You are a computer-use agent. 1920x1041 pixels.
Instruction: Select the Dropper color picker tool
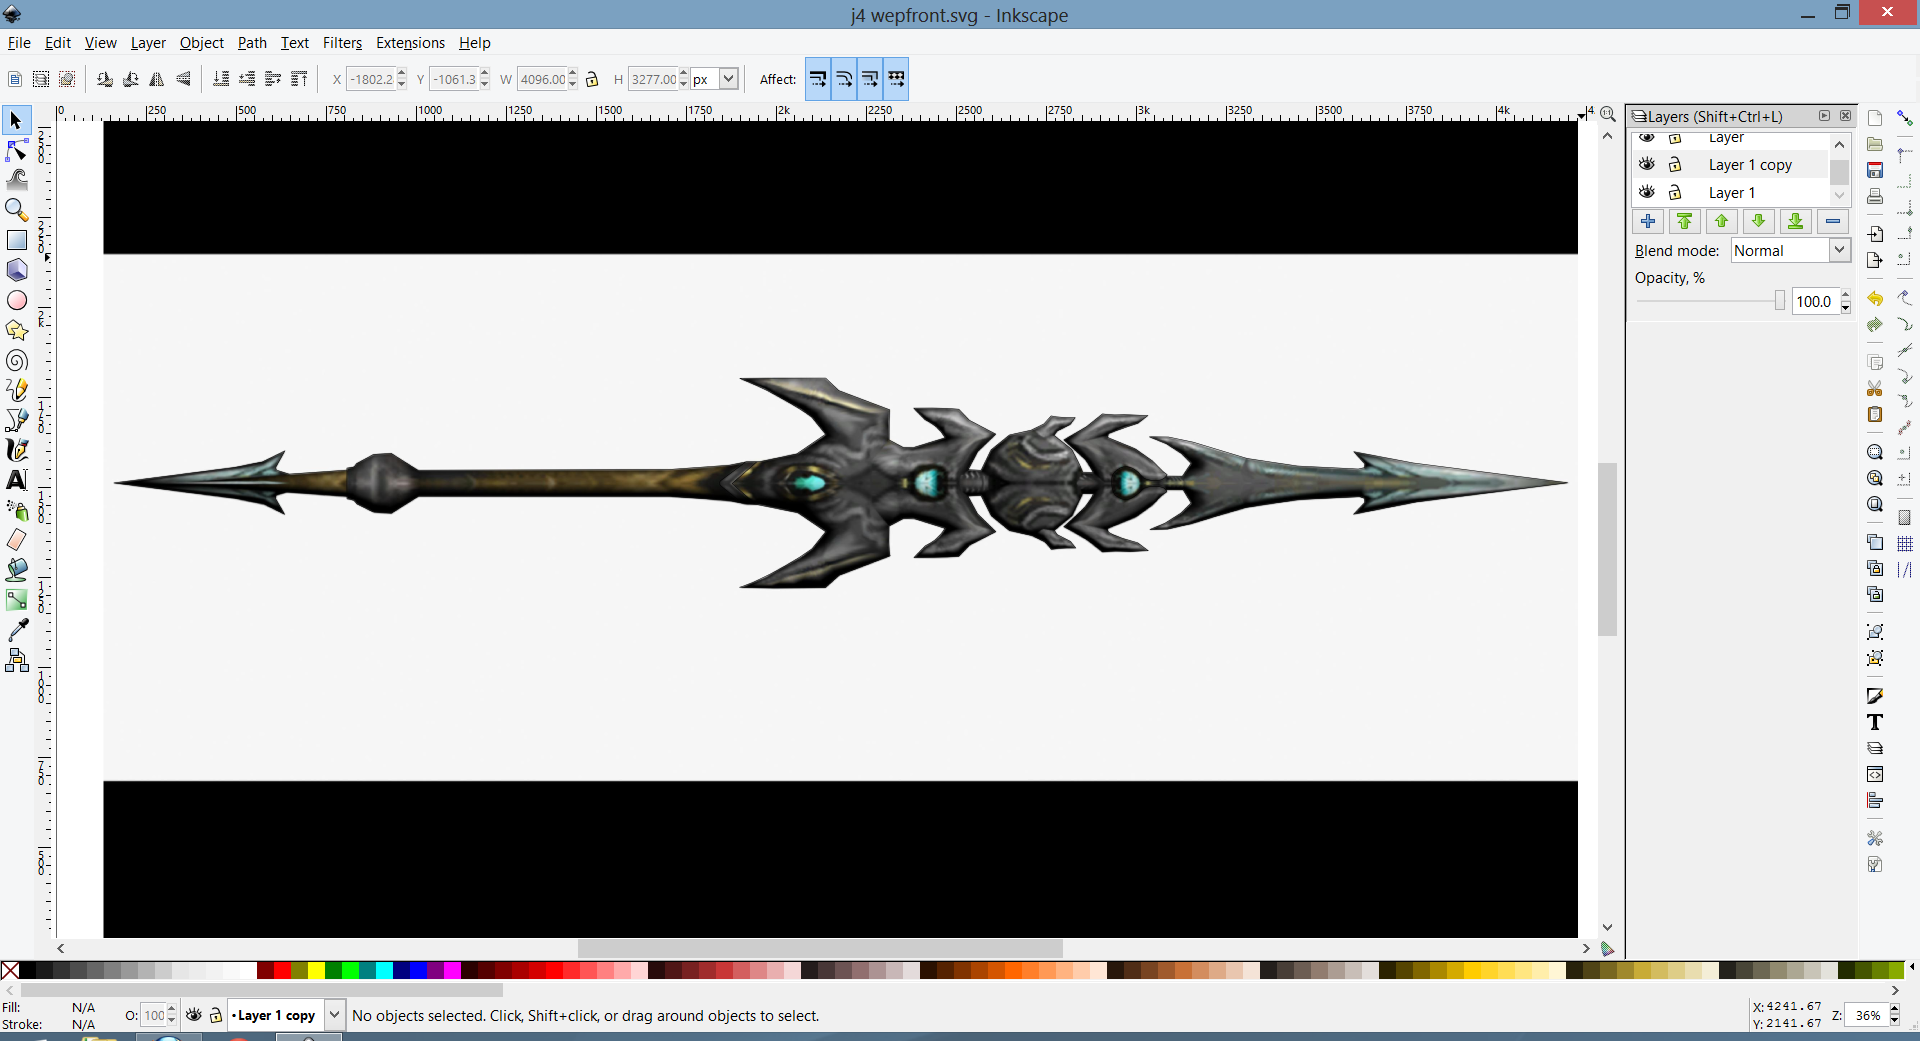click(16, 630)
